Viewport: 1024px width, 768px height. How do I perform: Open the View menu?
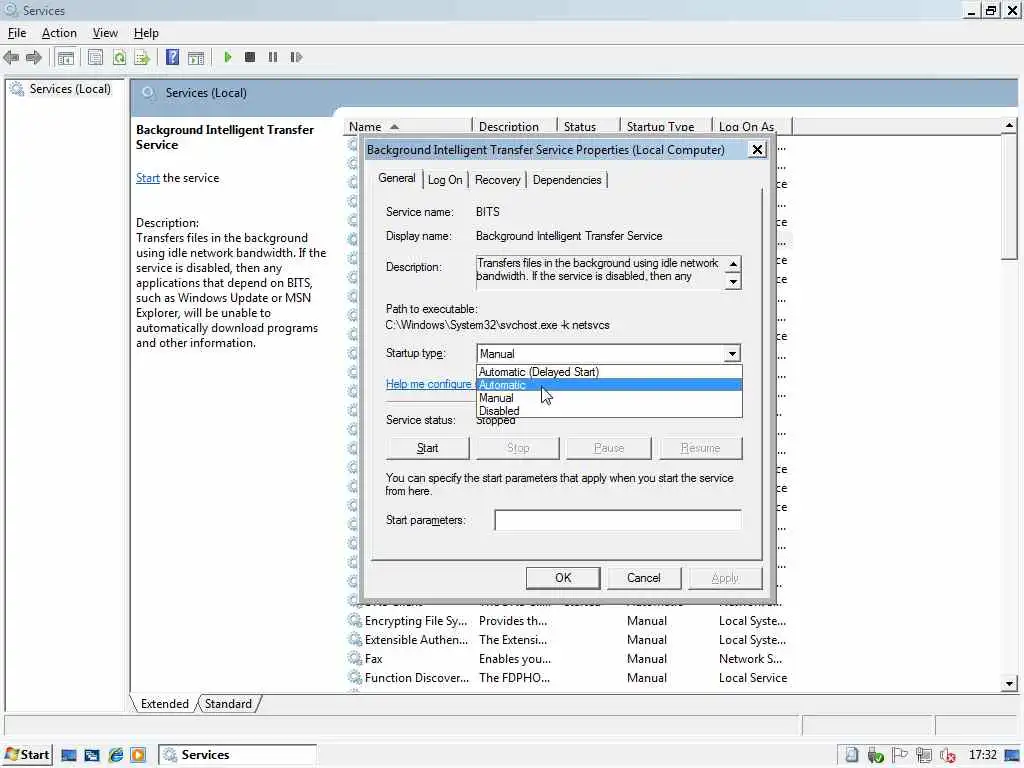click(104, 33)
